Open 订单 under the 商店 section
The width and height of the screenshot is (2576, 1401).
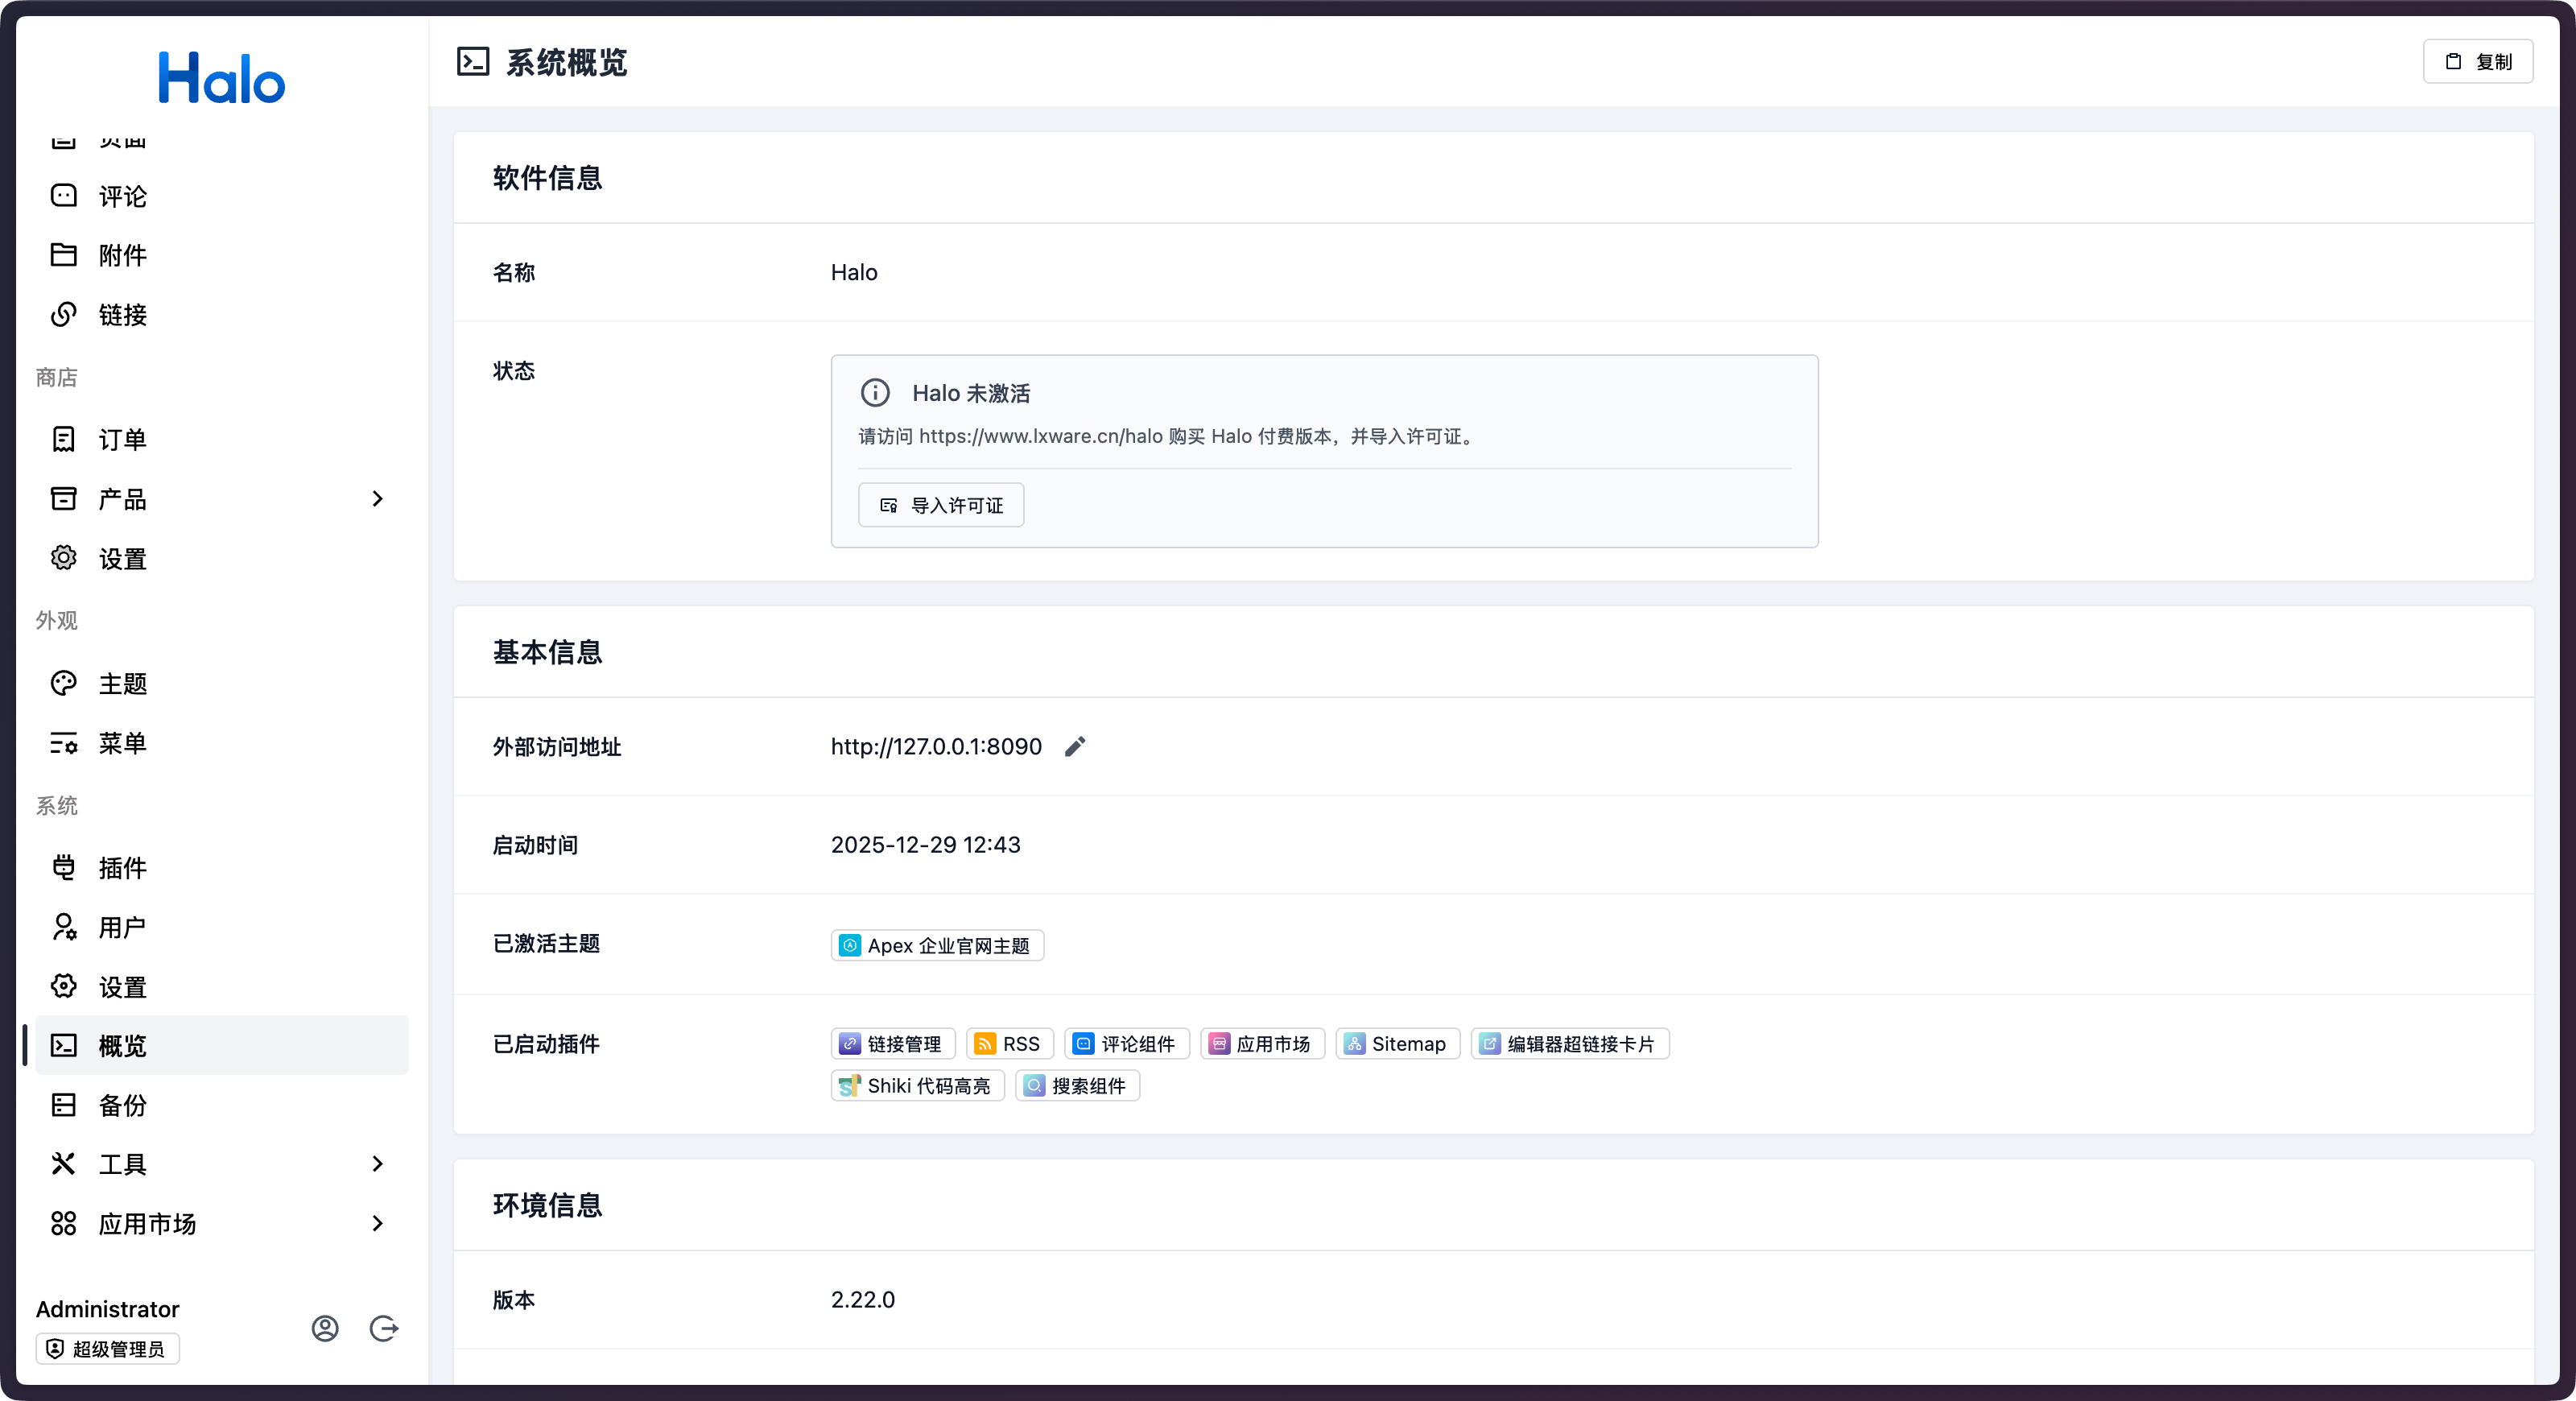(122, 440)
